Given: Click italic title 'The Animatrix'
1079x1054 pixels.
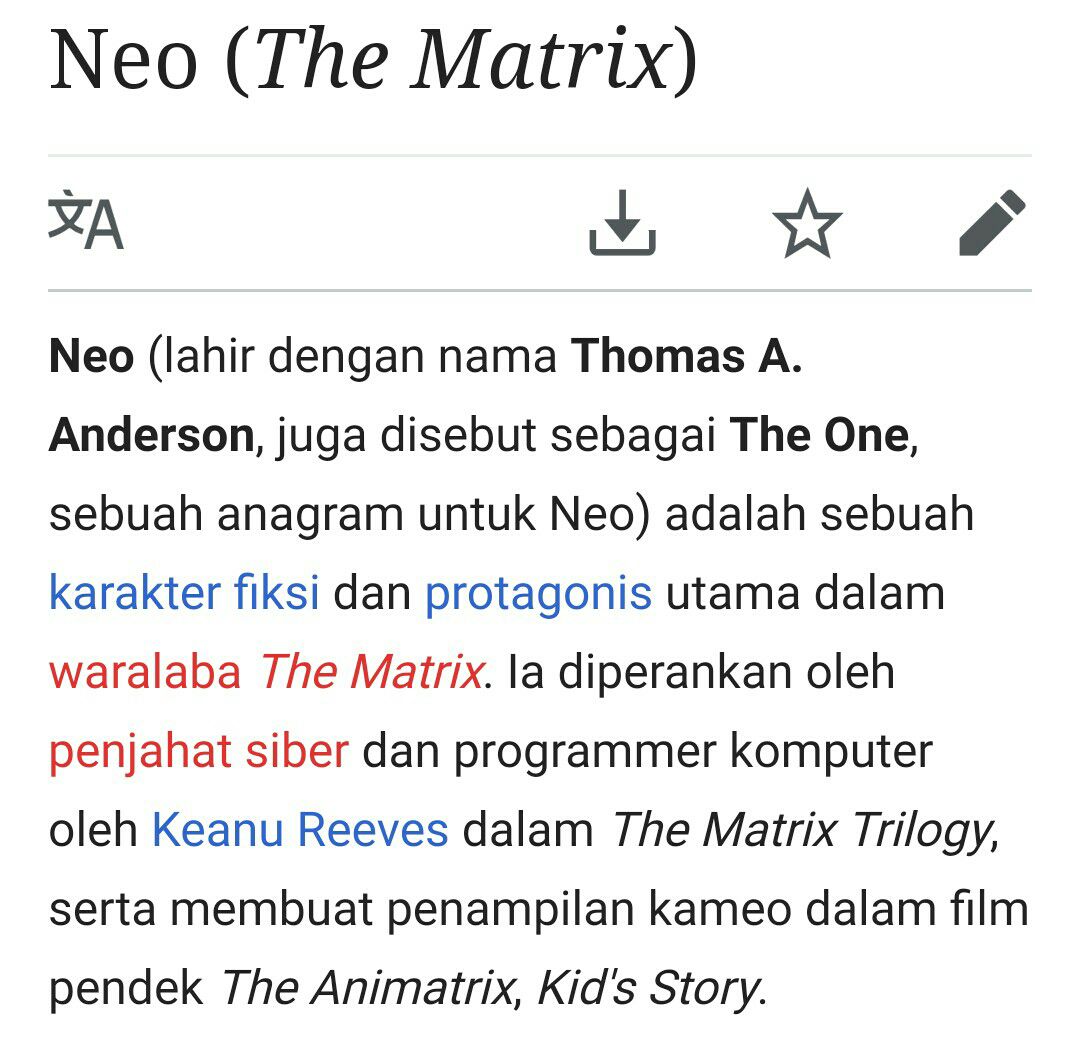Looking at the screenshot, I should point(367,988).
